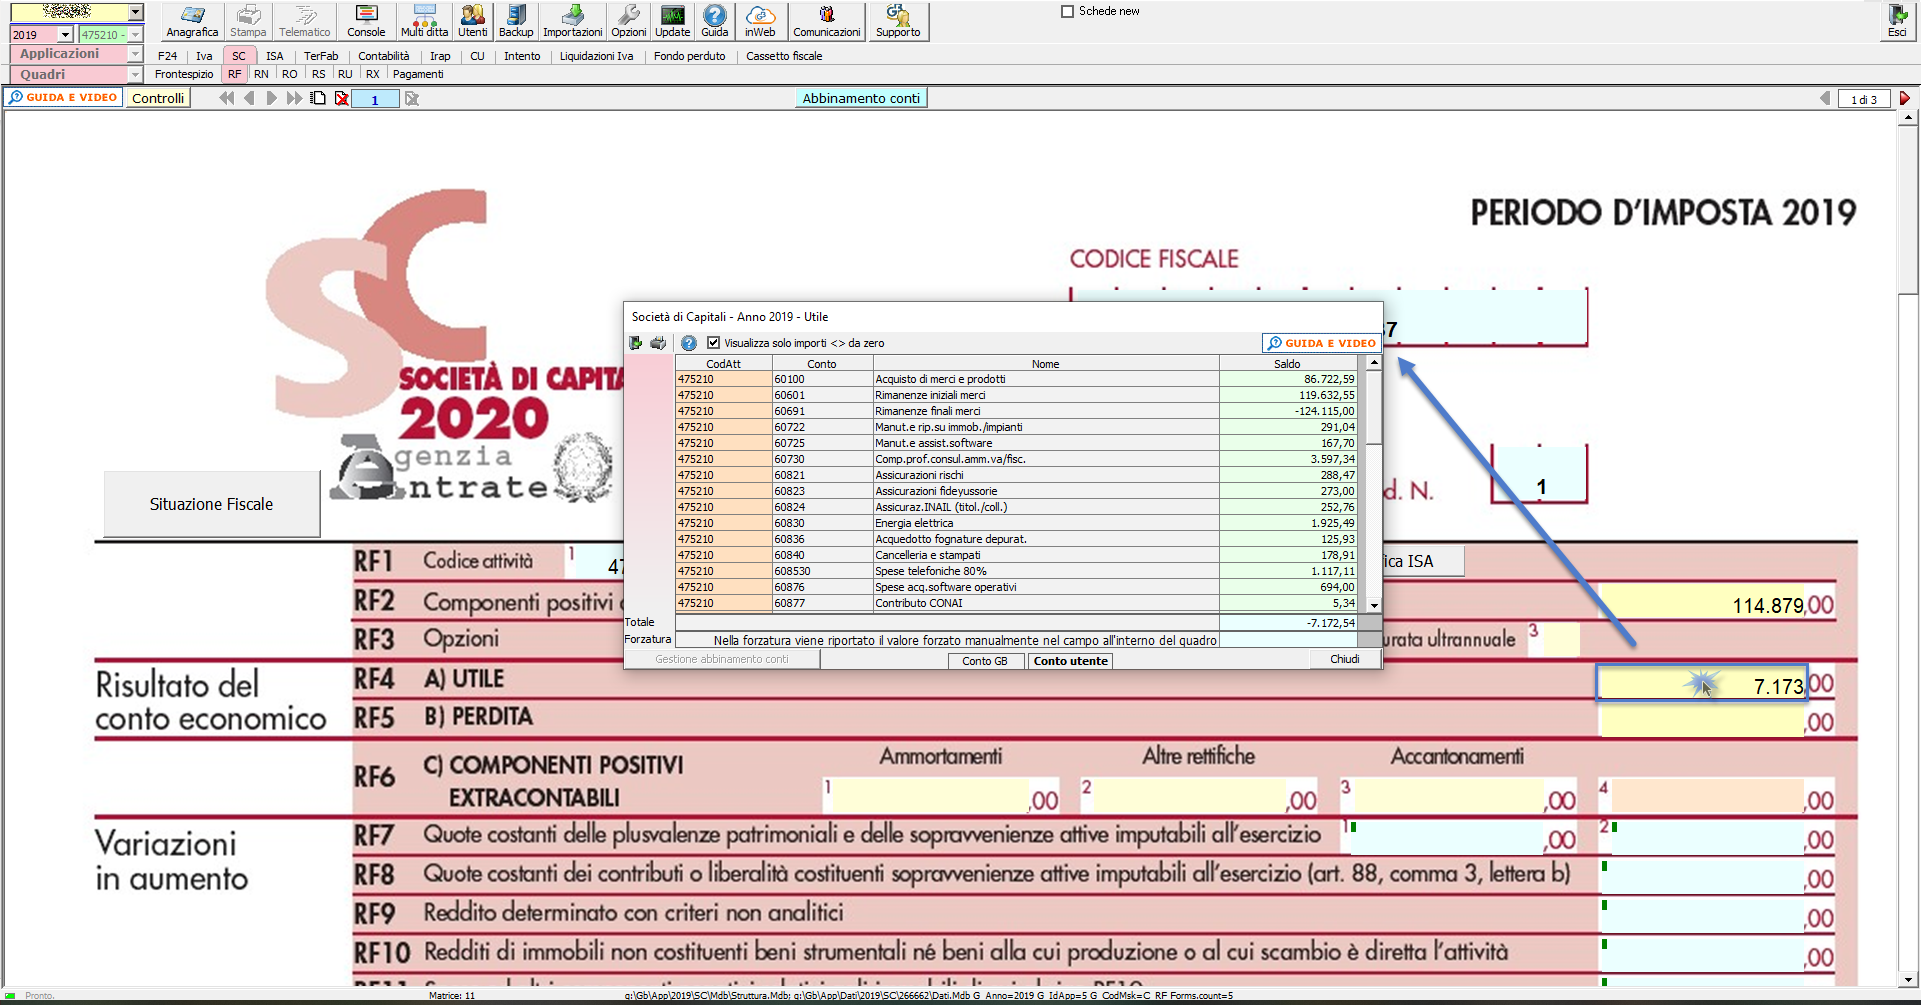Click up arrow of dialog table scrollbar
The height and width of the screenshot is (1005, 1921).
click(1374, 364)
